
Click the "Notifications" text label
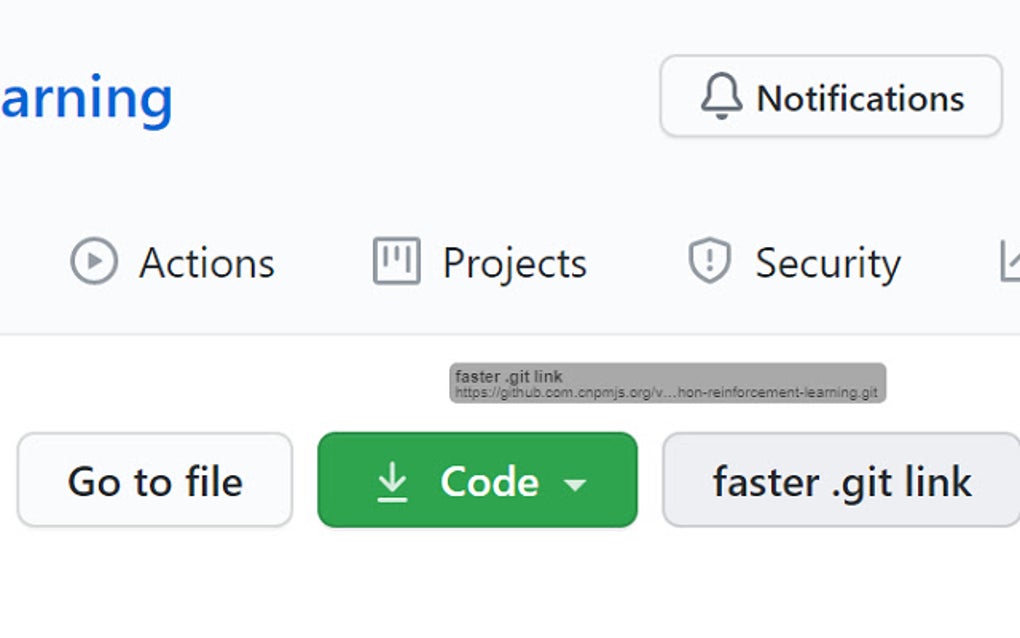click(860, 98)
